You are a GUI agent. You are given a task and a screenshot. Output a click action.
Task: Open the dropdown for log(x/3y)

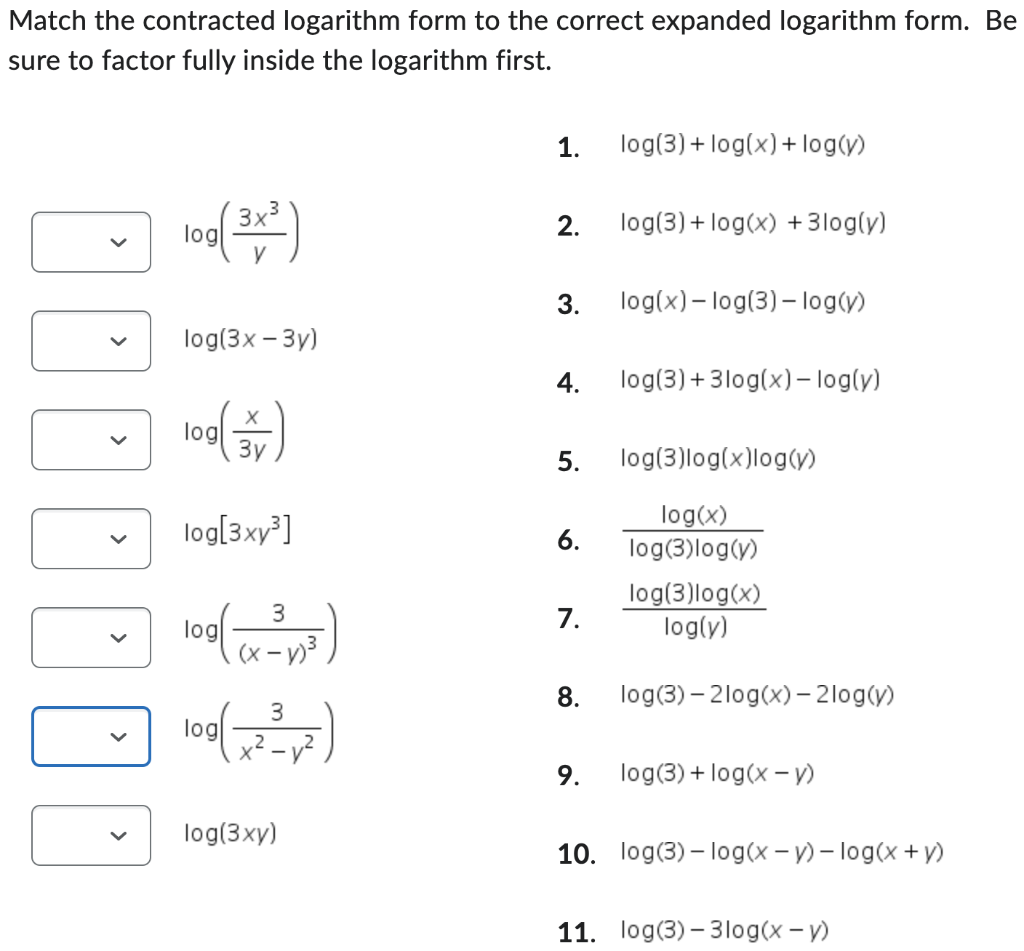click(x=90, y=439)
